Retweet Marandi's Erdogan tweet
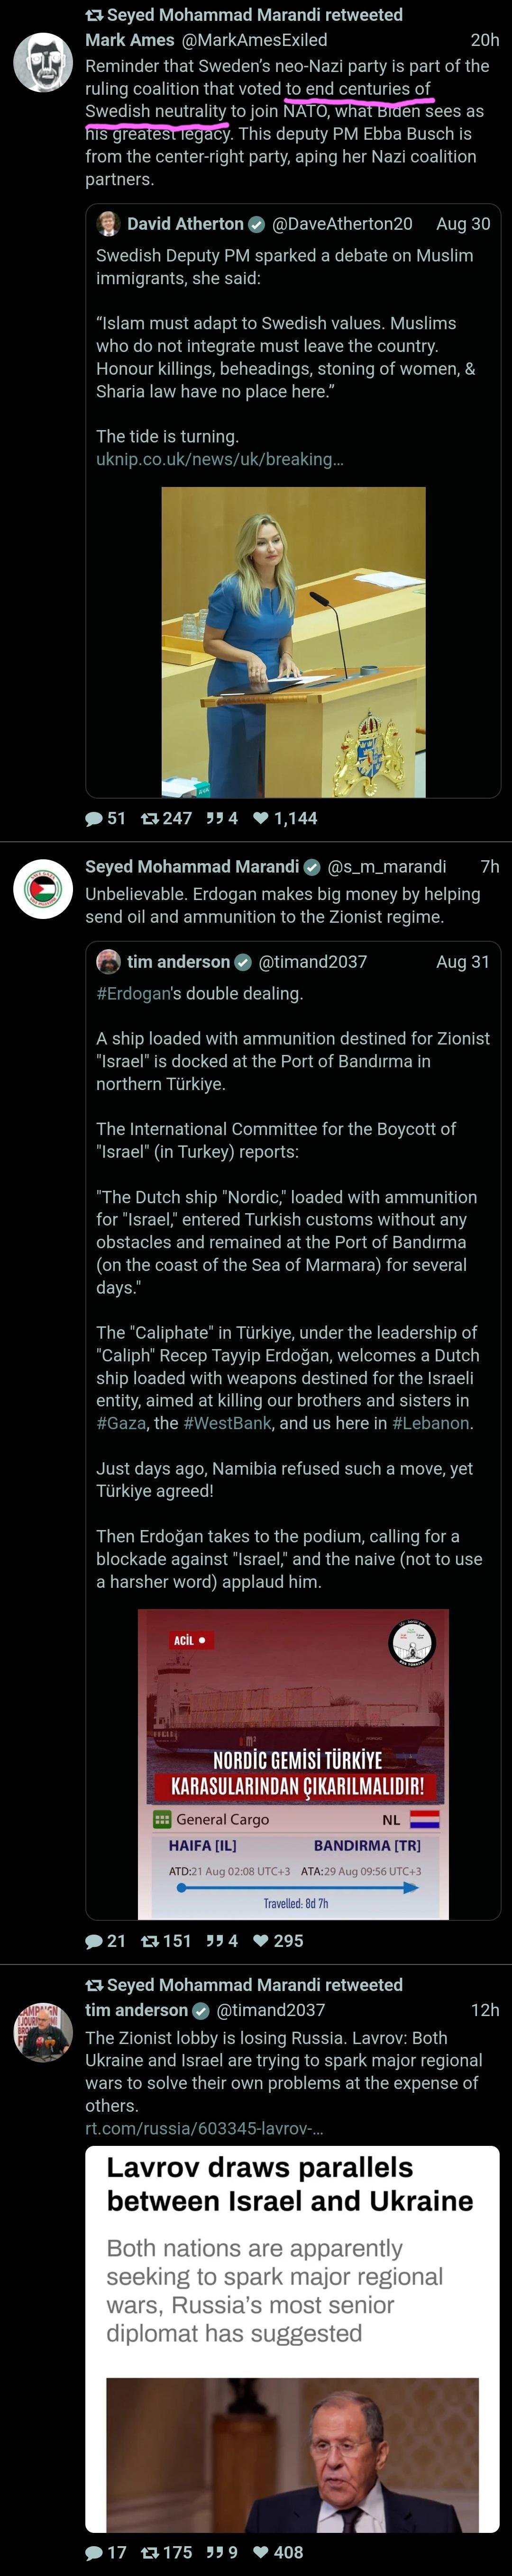512x2576 pixels. pyautogui.click(x=150, y=1940)
